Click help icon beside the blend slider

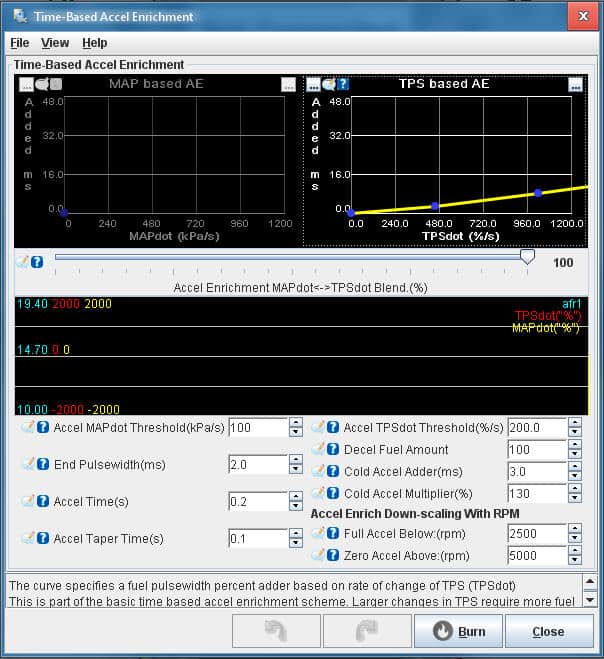pos(37,262)
